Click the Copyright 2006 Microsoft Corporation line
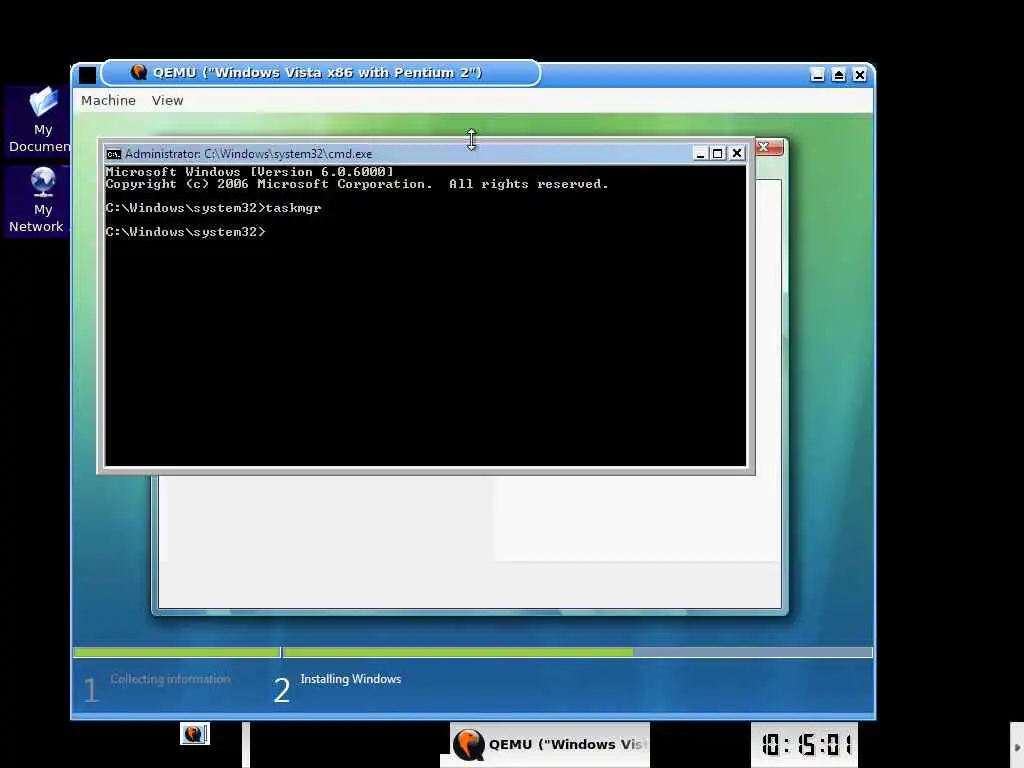 [x=357, y=184]
